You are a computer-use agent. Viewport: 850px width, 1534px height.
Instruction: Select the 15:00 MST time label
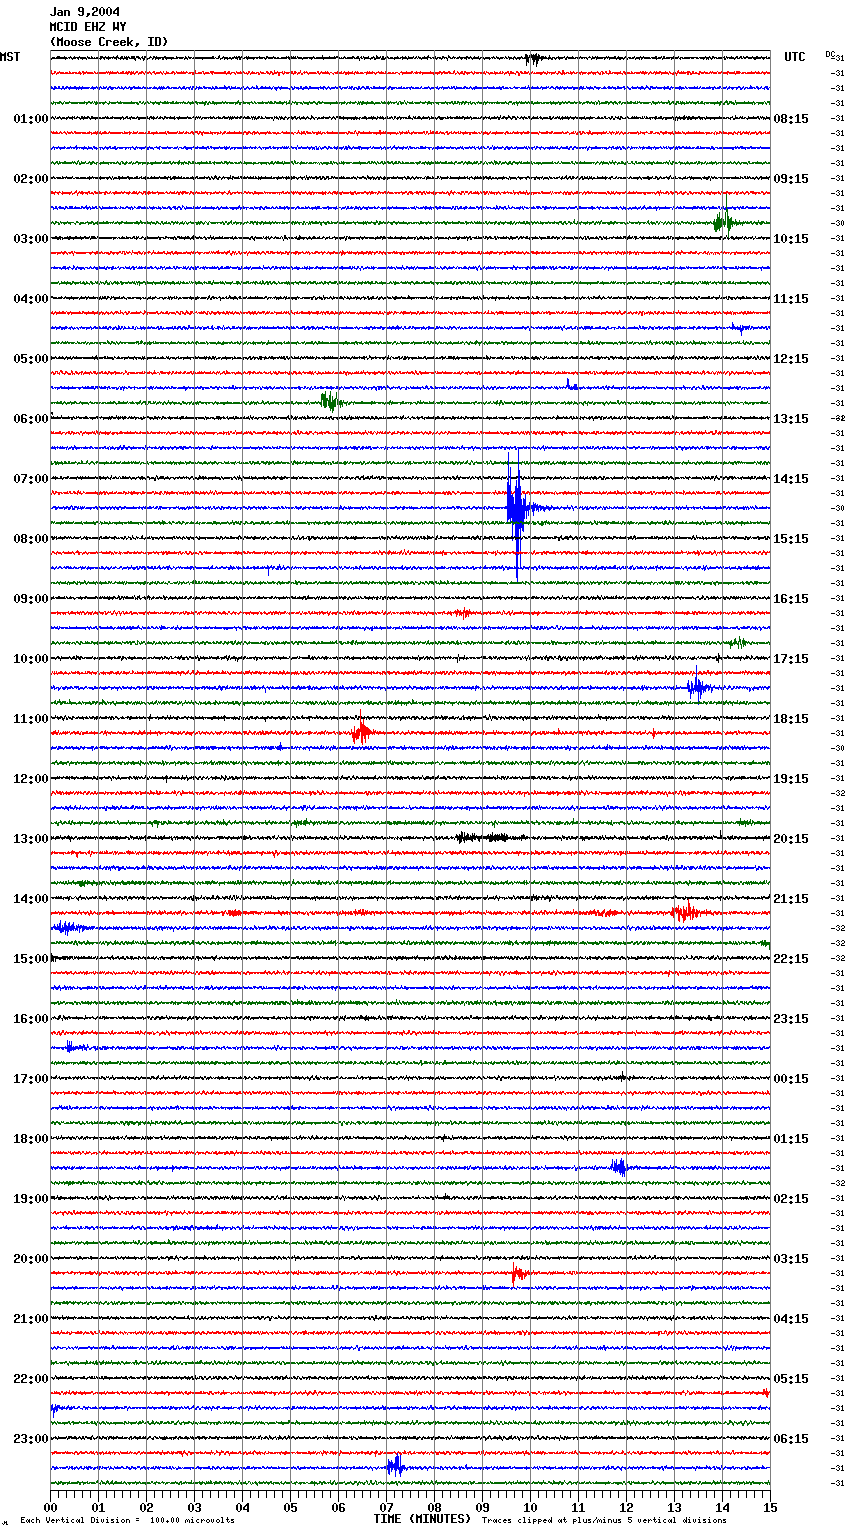31,959
